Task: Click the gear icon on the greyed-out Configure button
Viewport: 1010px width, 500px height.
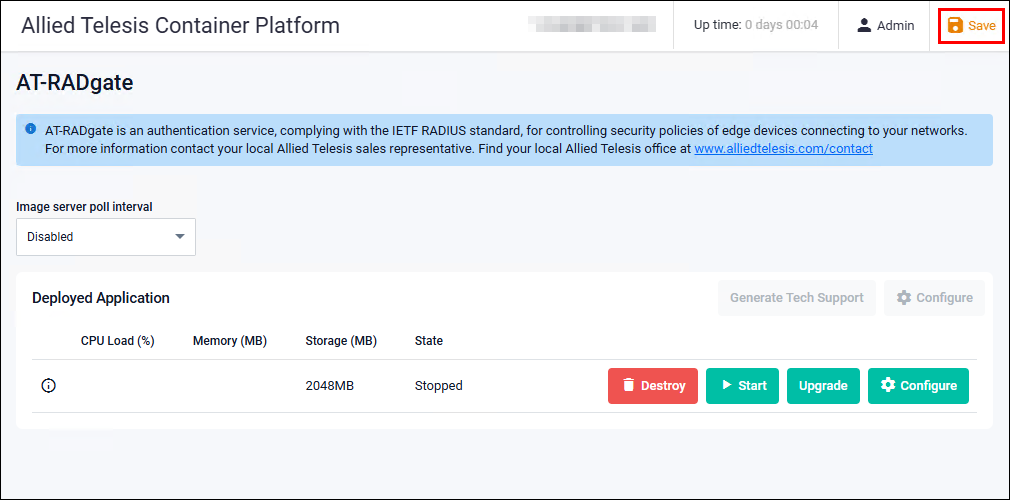Action: pos(903,298)
